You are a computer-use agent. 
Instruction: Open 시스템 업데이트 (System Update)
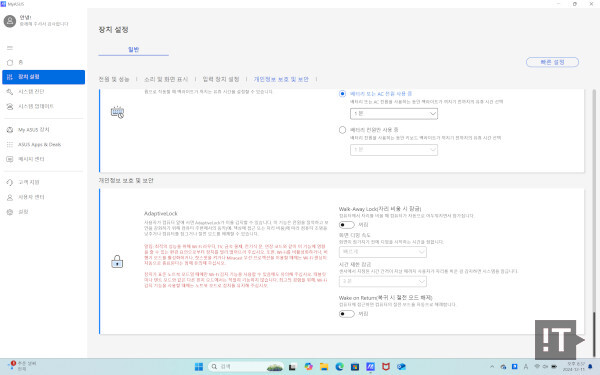[43, 106]
